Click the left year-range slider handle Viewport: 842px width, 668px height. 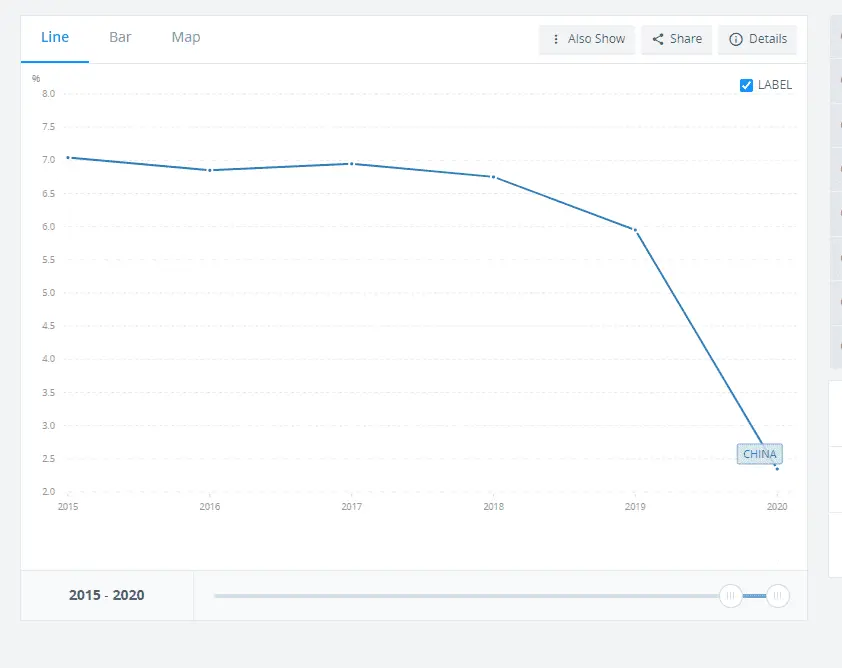pos(731,596)
